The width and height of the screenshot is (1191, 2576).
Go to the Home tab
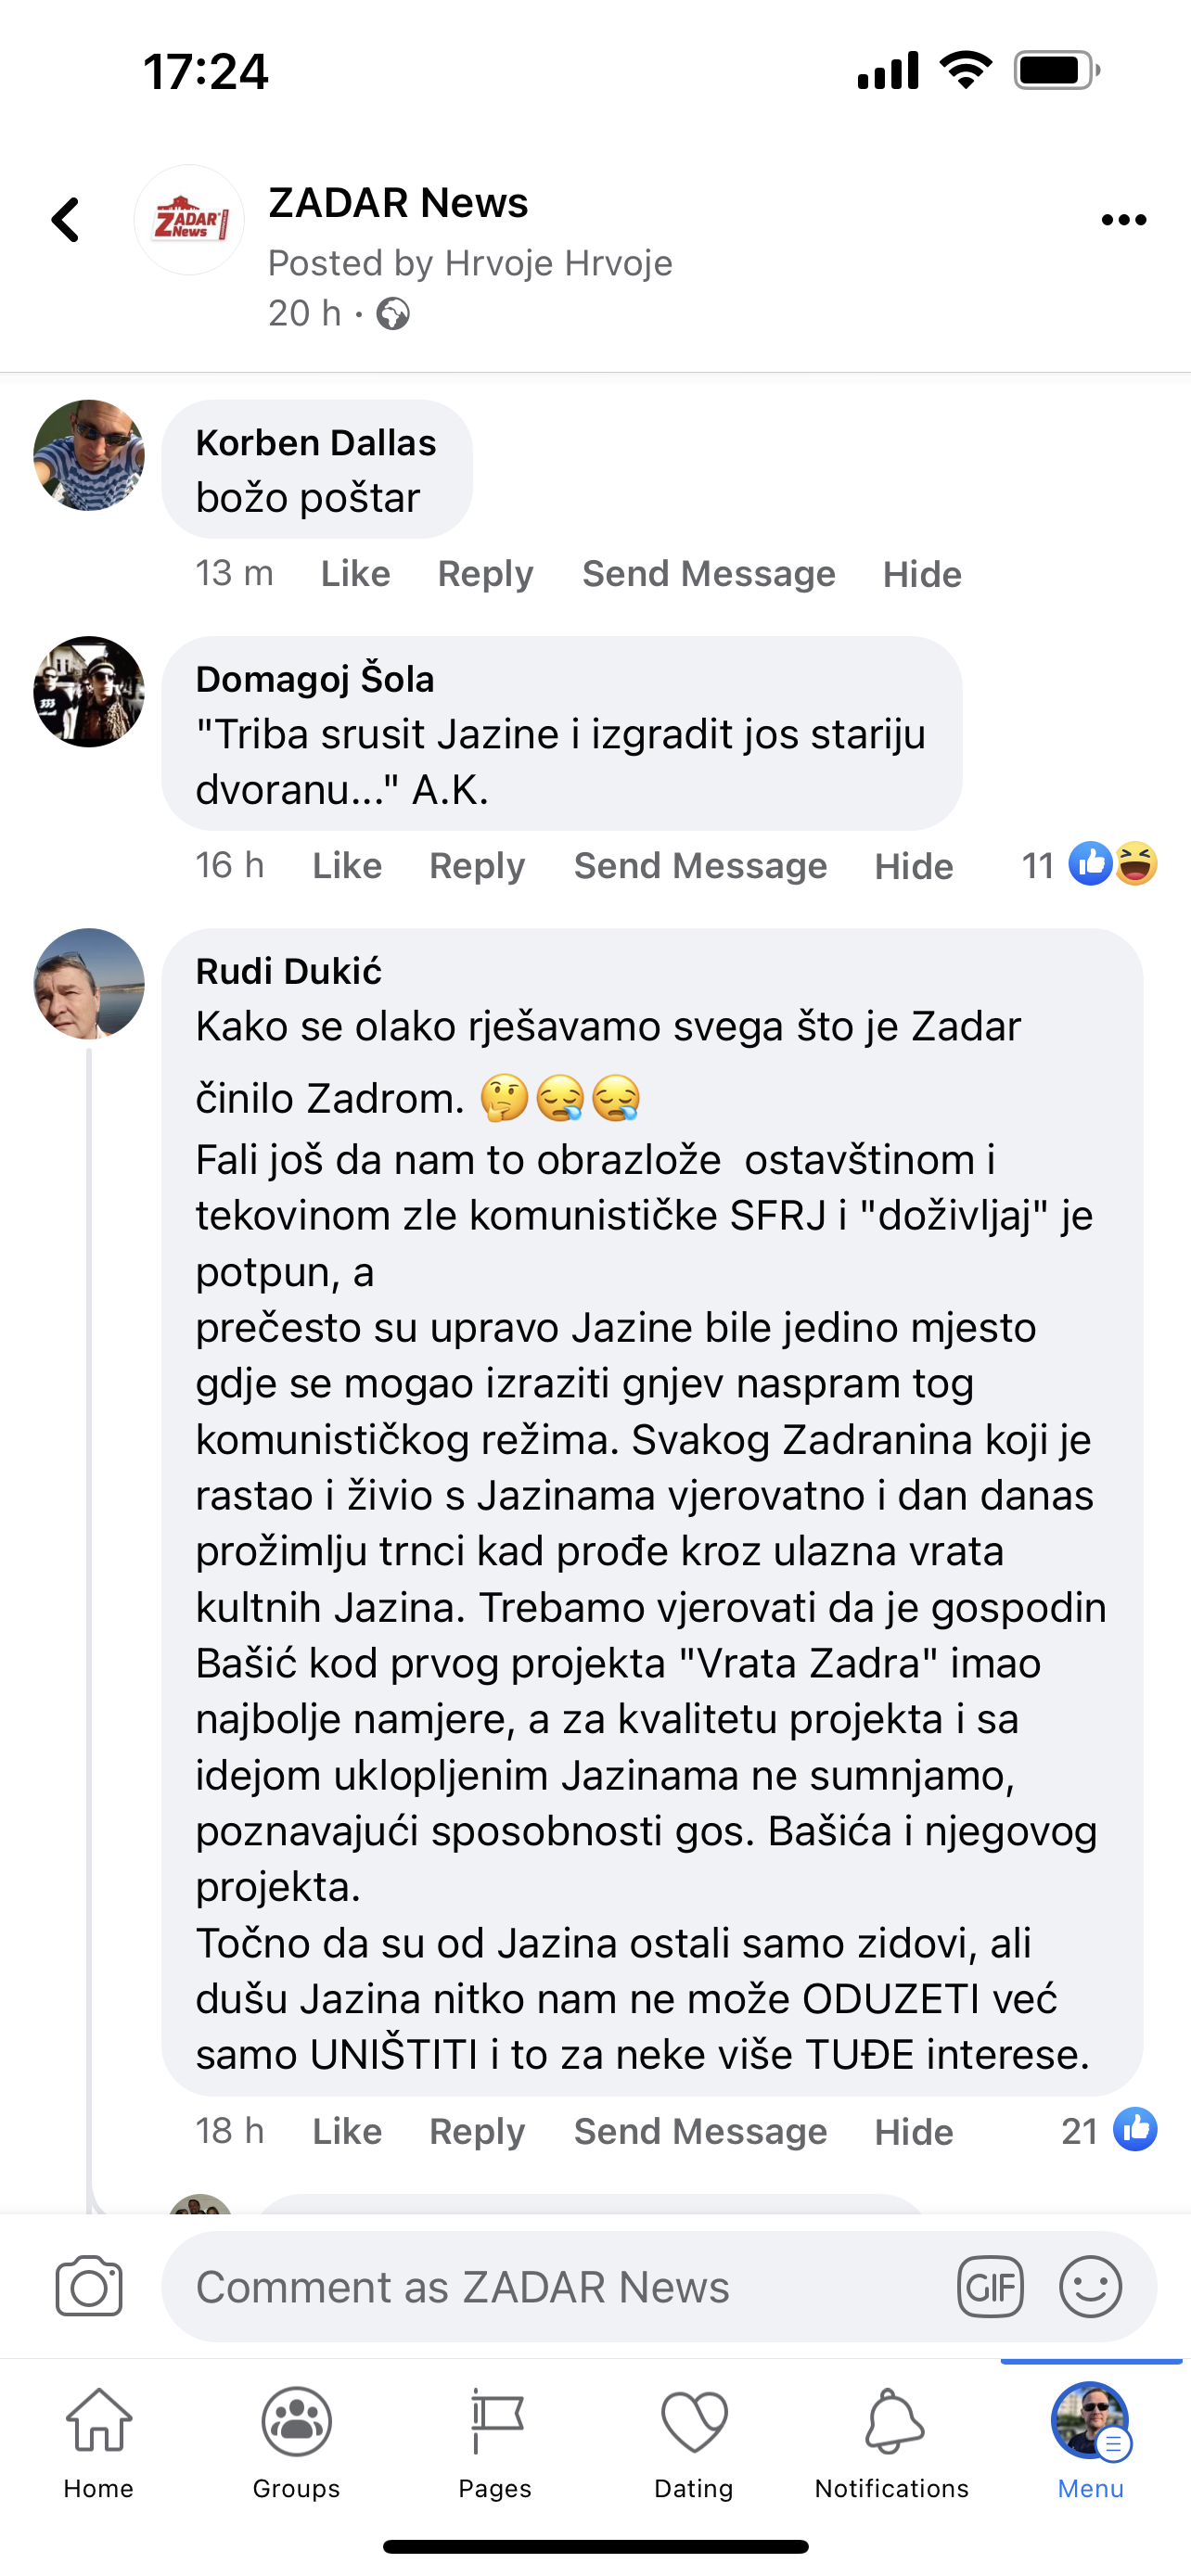99,2441
